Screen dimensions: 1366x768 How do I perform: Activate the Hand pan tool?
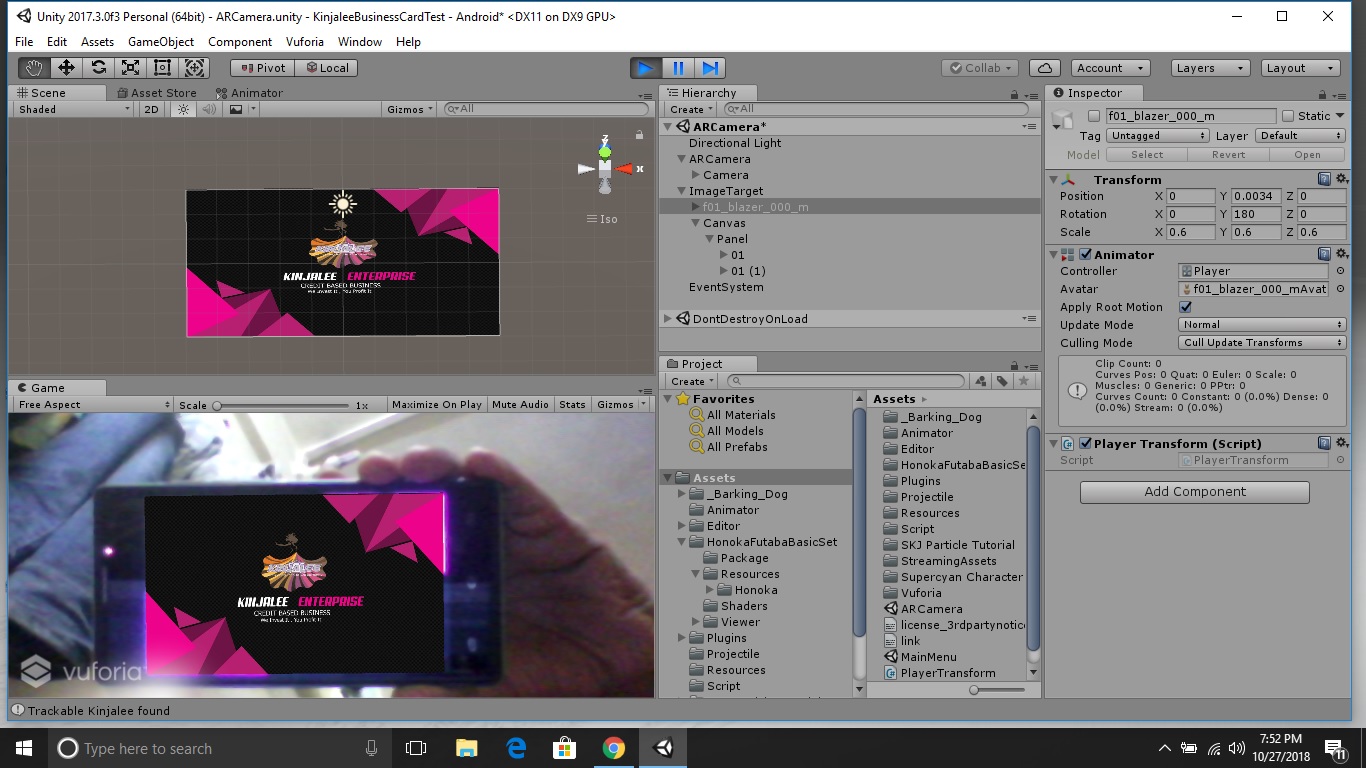33,67
